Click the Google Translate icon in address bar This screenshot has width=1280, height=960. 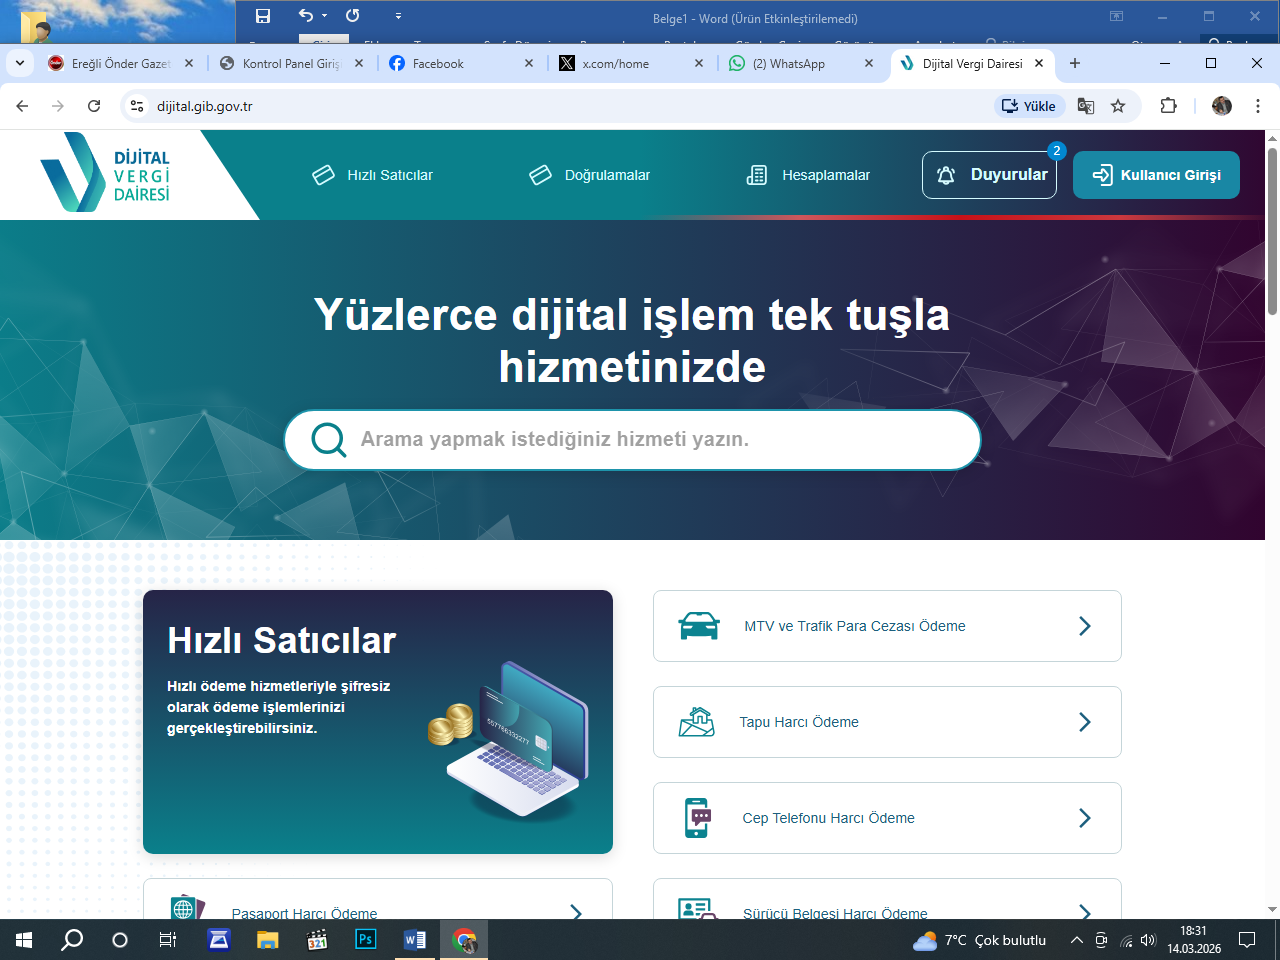[x=1086, y=106]
